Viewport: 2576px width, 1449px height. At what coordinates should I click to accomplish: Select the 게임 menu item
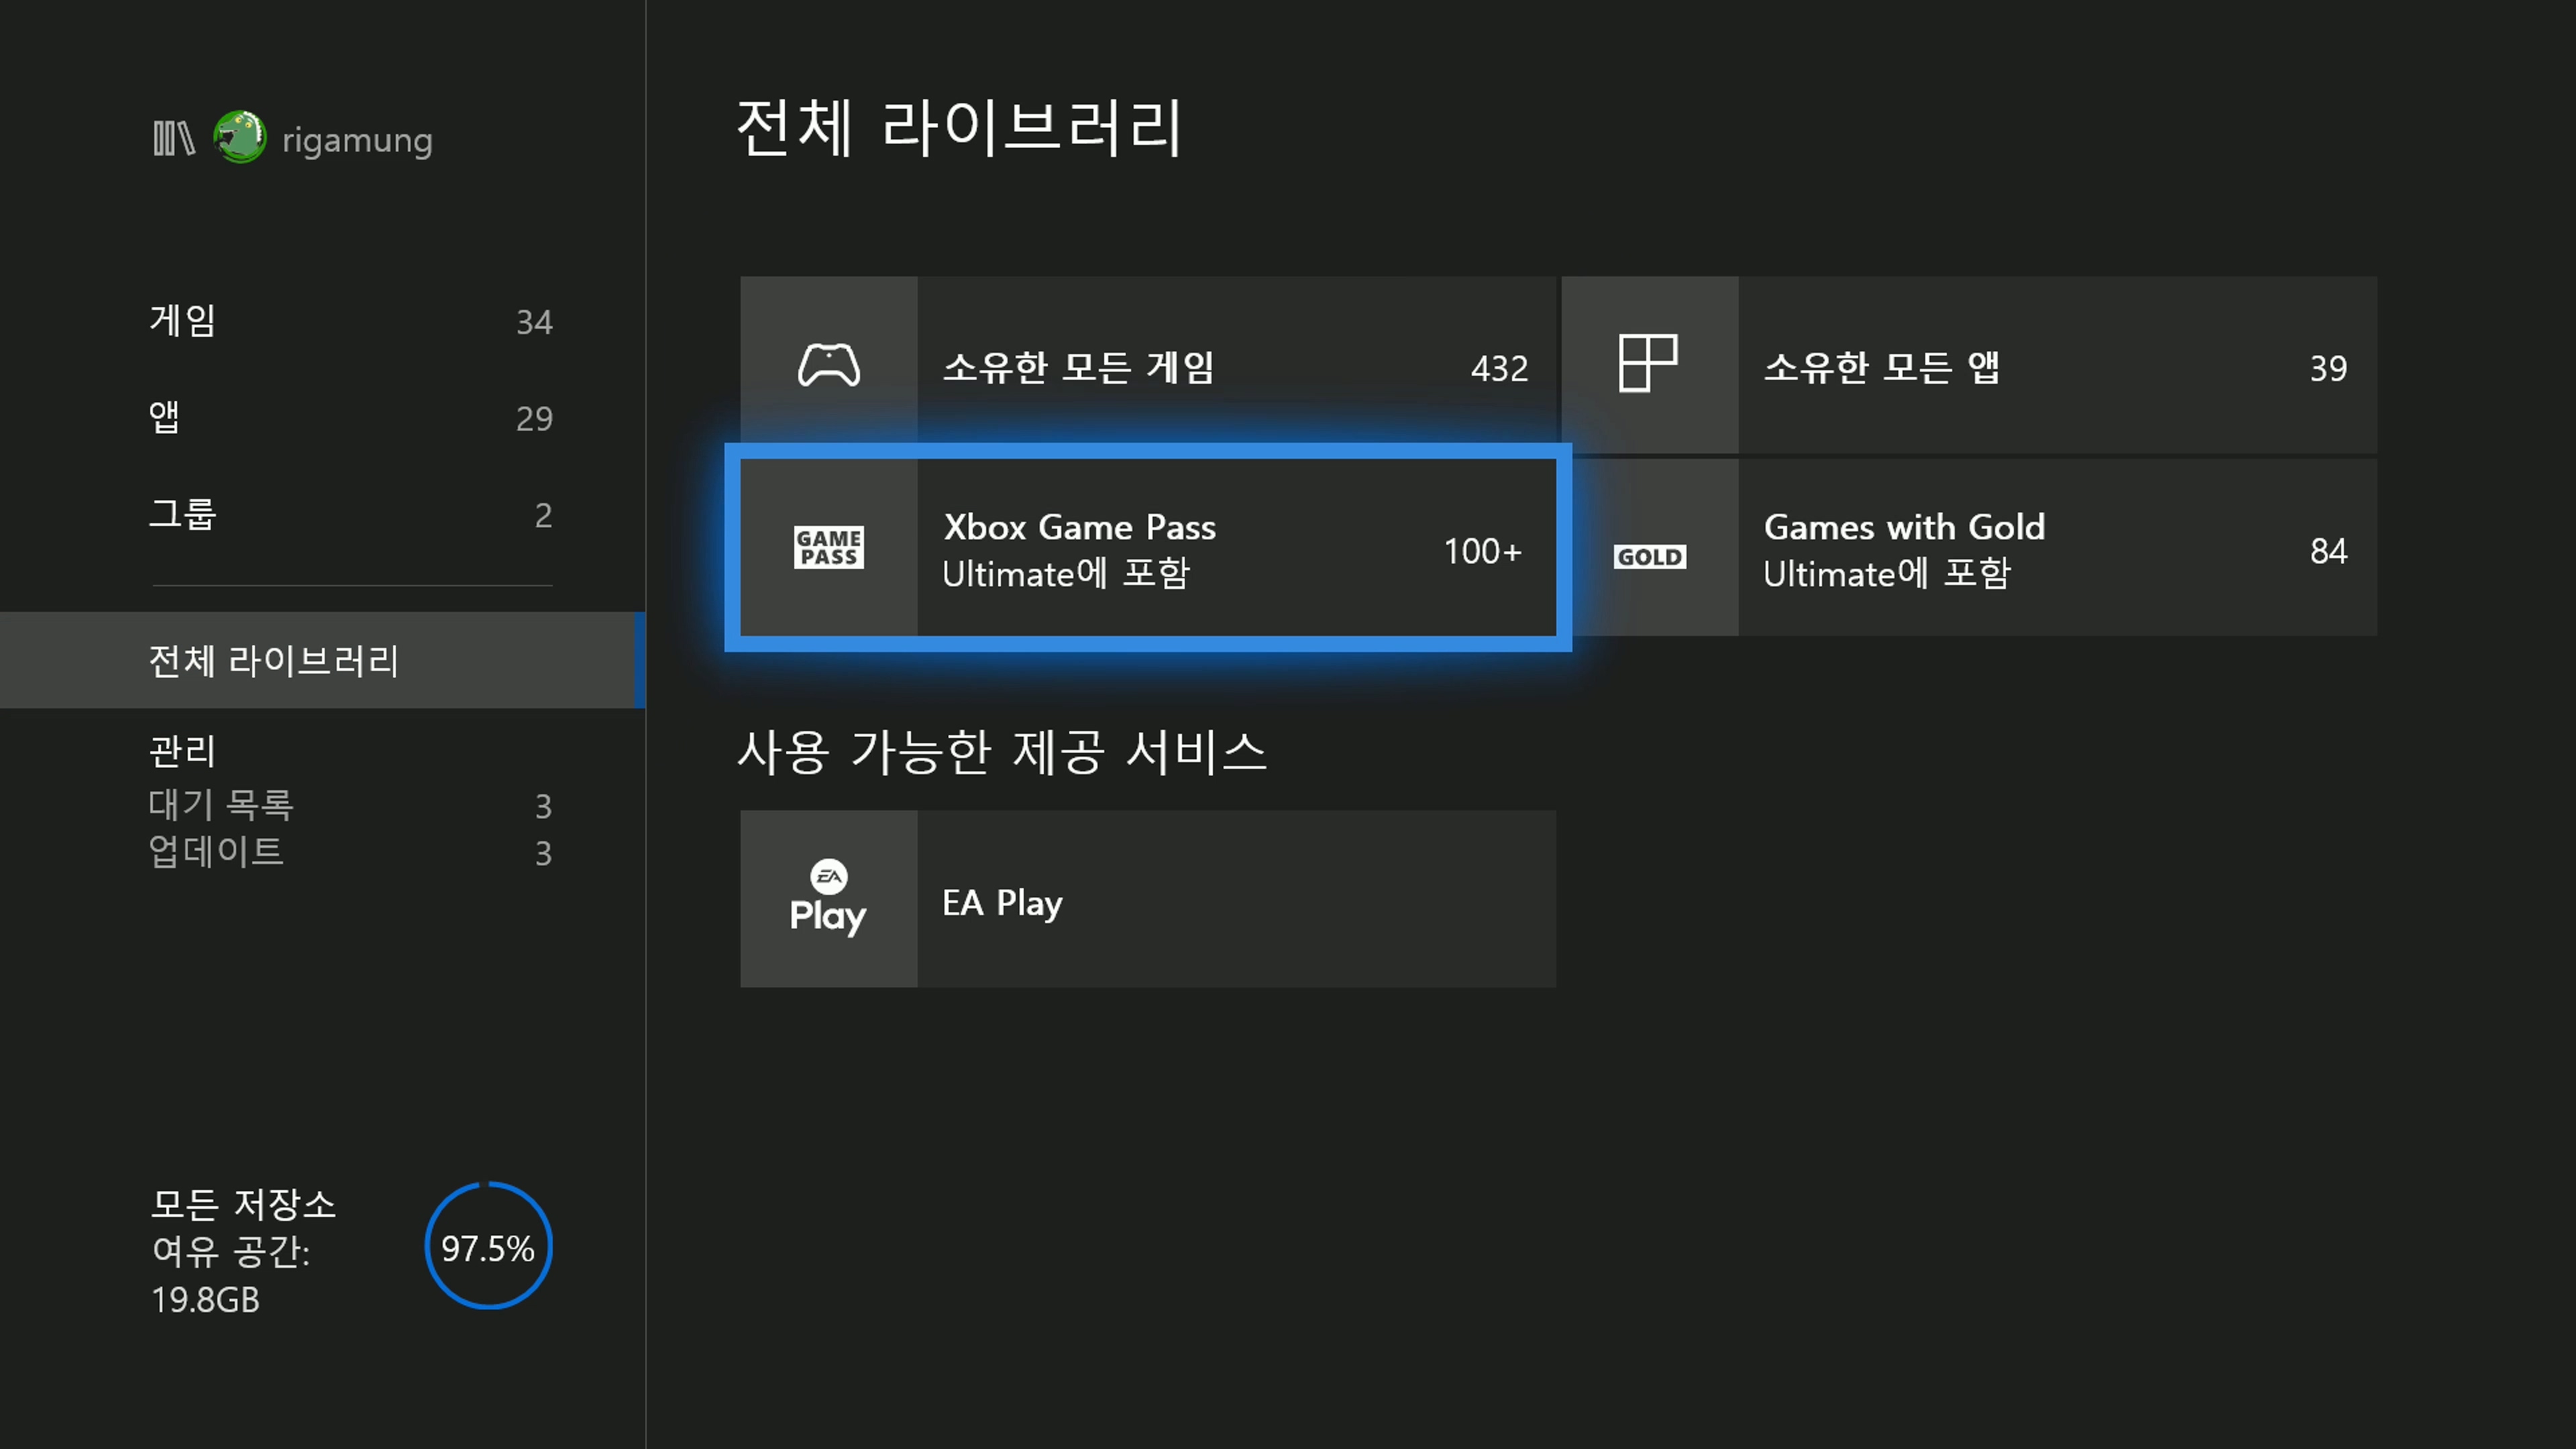point(350,321)
